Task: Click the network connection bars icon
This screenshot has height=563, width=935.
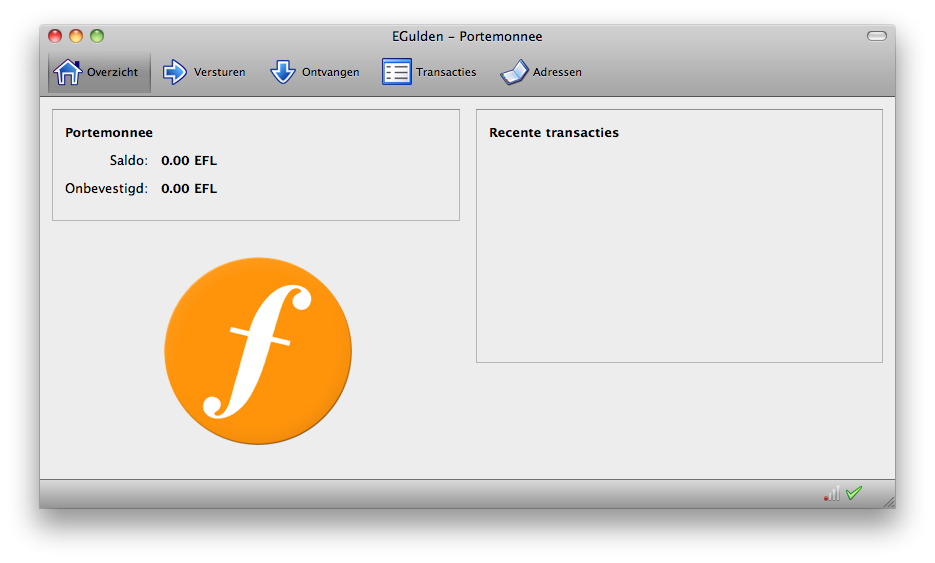Action: (x=832, y=493)
